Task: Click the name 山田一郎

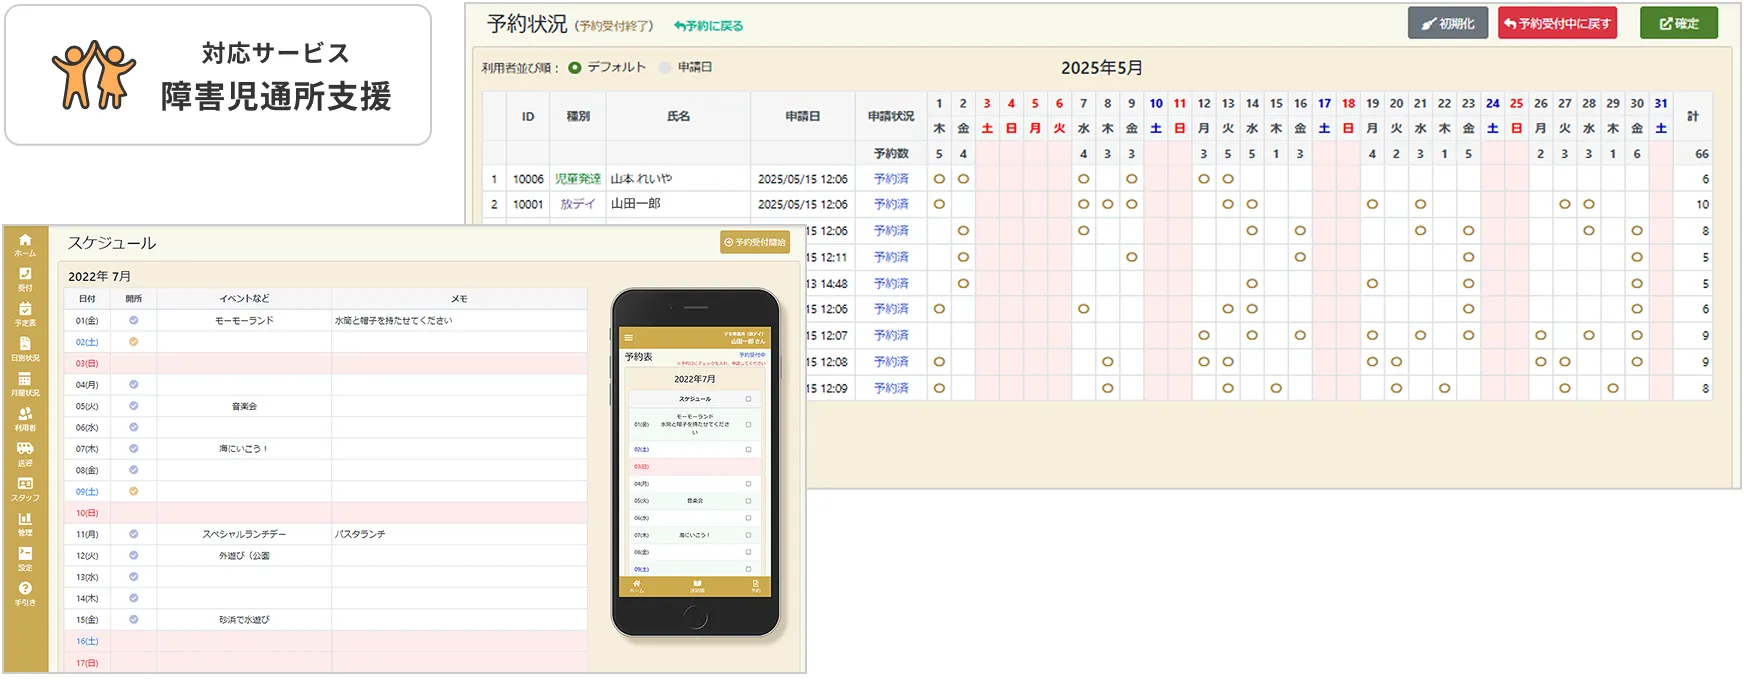Action: tap(636, 204)
